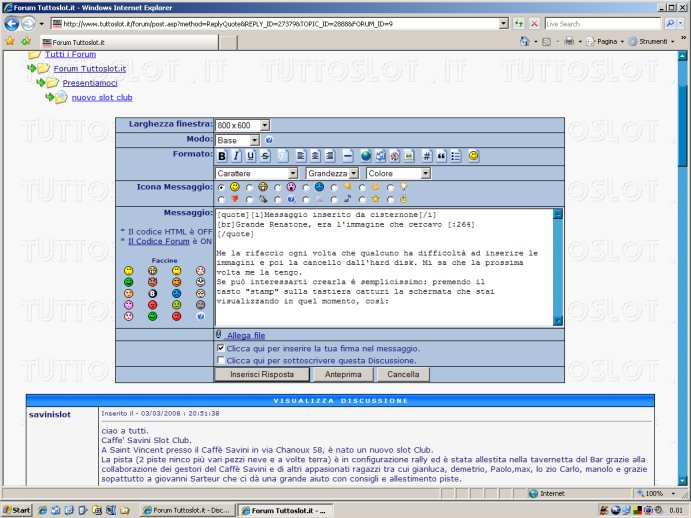Screen dimensions: 691x518
Task: Click the Refresh page icon
Action: coord(519,23)
